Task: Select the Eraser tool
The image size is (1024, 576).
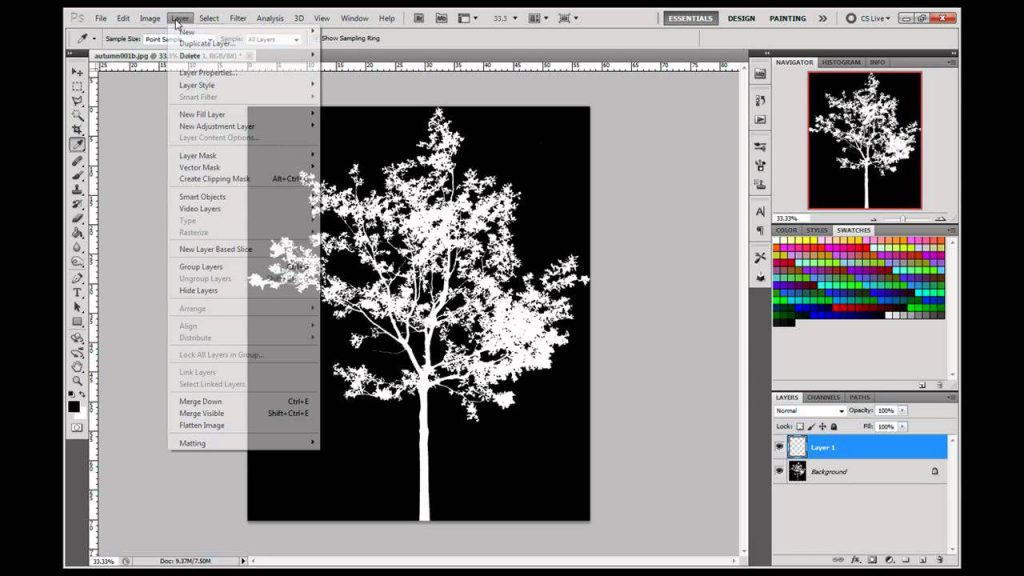Action: (x=77, y=218)
